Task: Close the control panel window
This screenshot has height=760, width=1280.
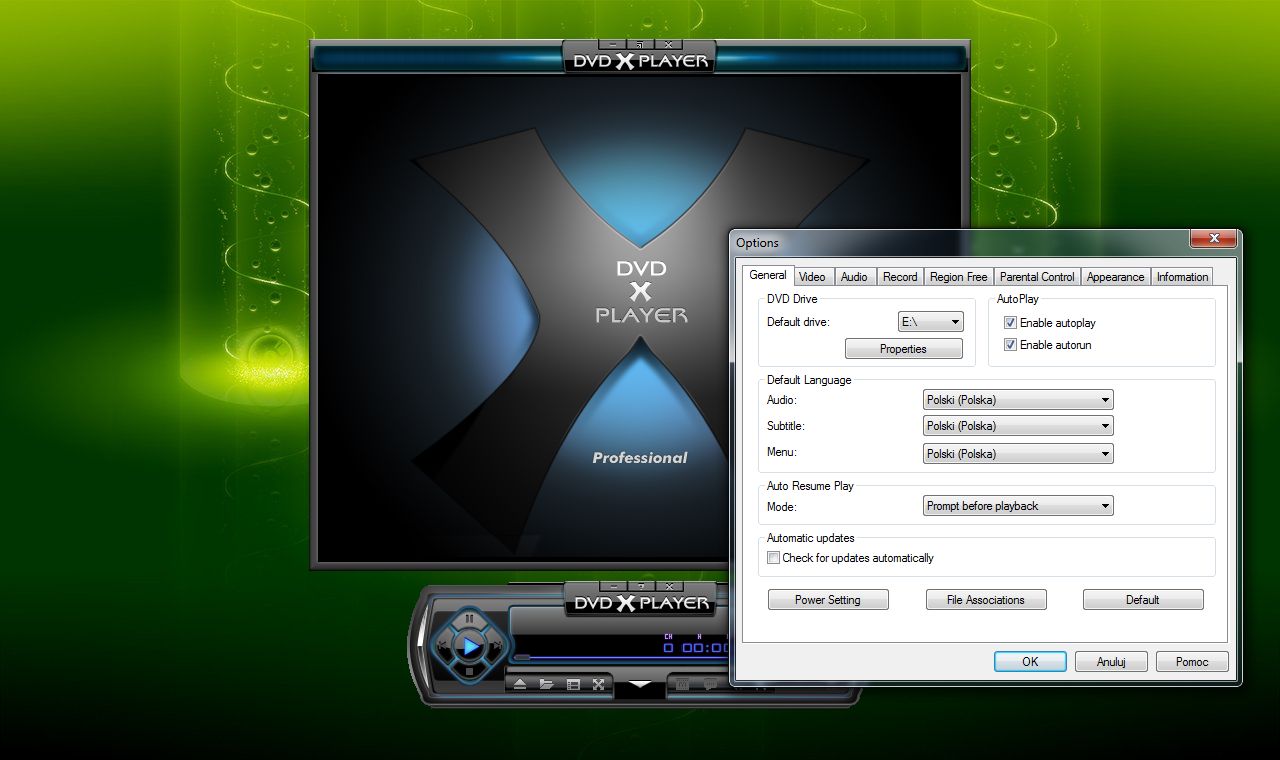Action: (668, 586)
